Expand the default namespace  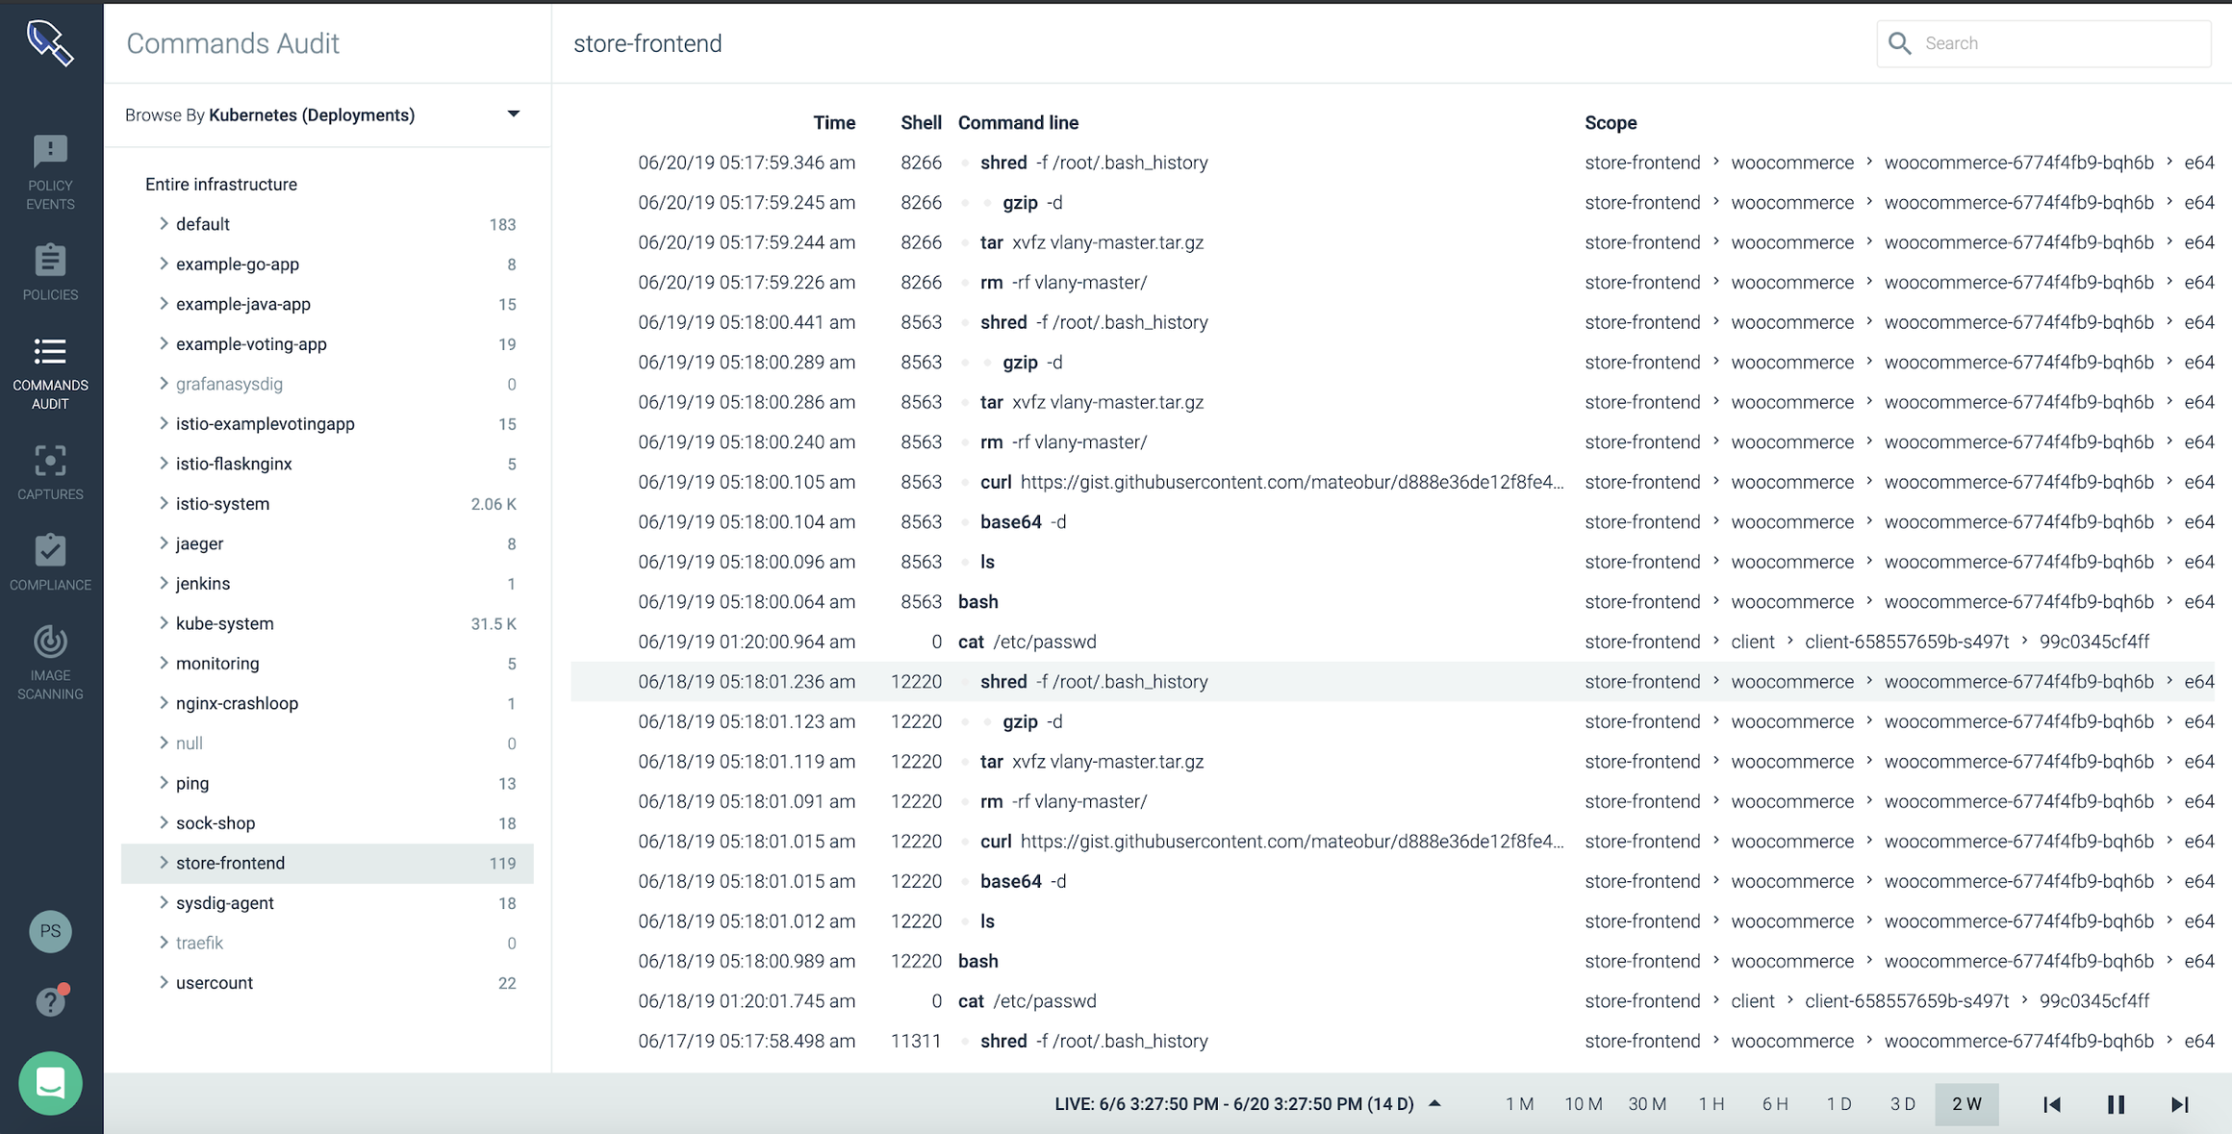point(163,224)
